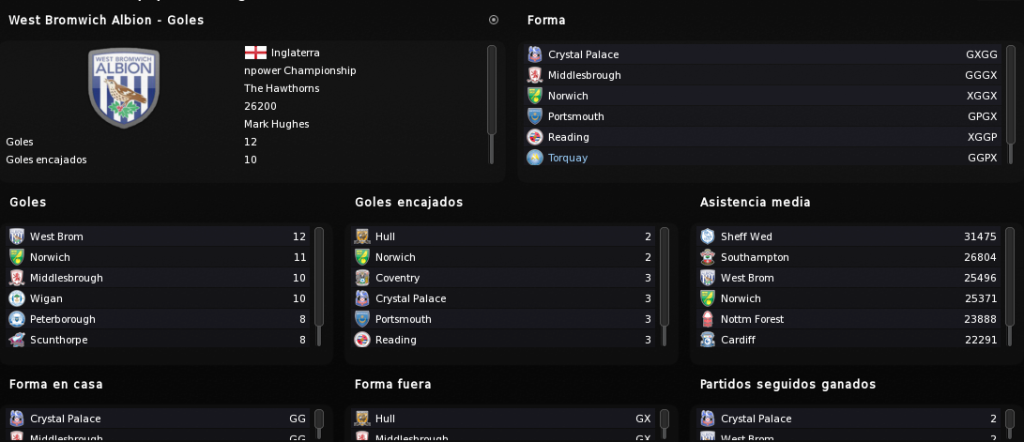The image size is (1024, 442).
Task: Open the Torquay team link
Action: click(x=568, y=158)
